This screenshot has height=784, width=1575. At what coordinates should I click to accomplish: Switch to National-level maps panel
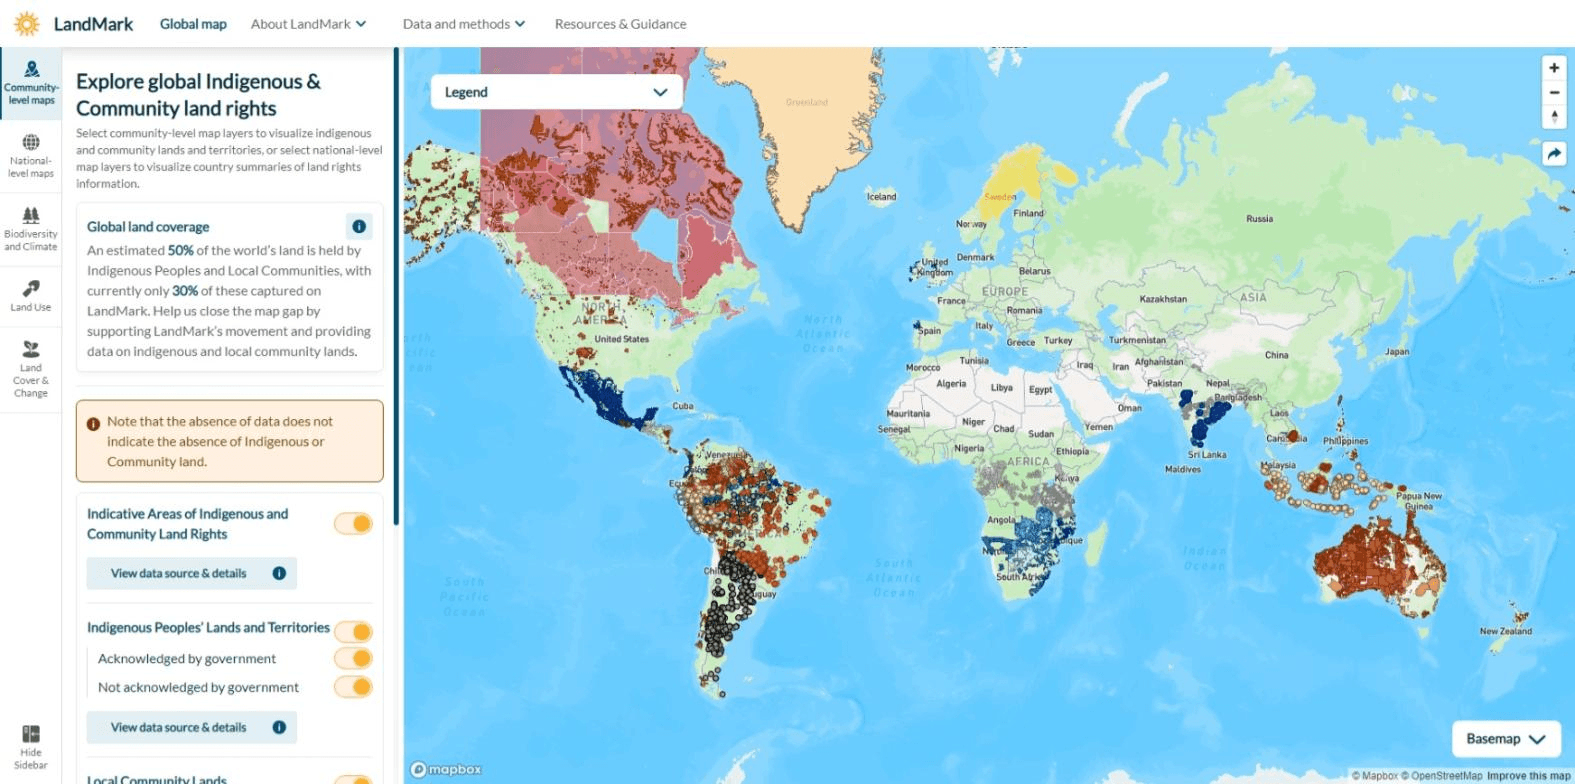(31, 155)
